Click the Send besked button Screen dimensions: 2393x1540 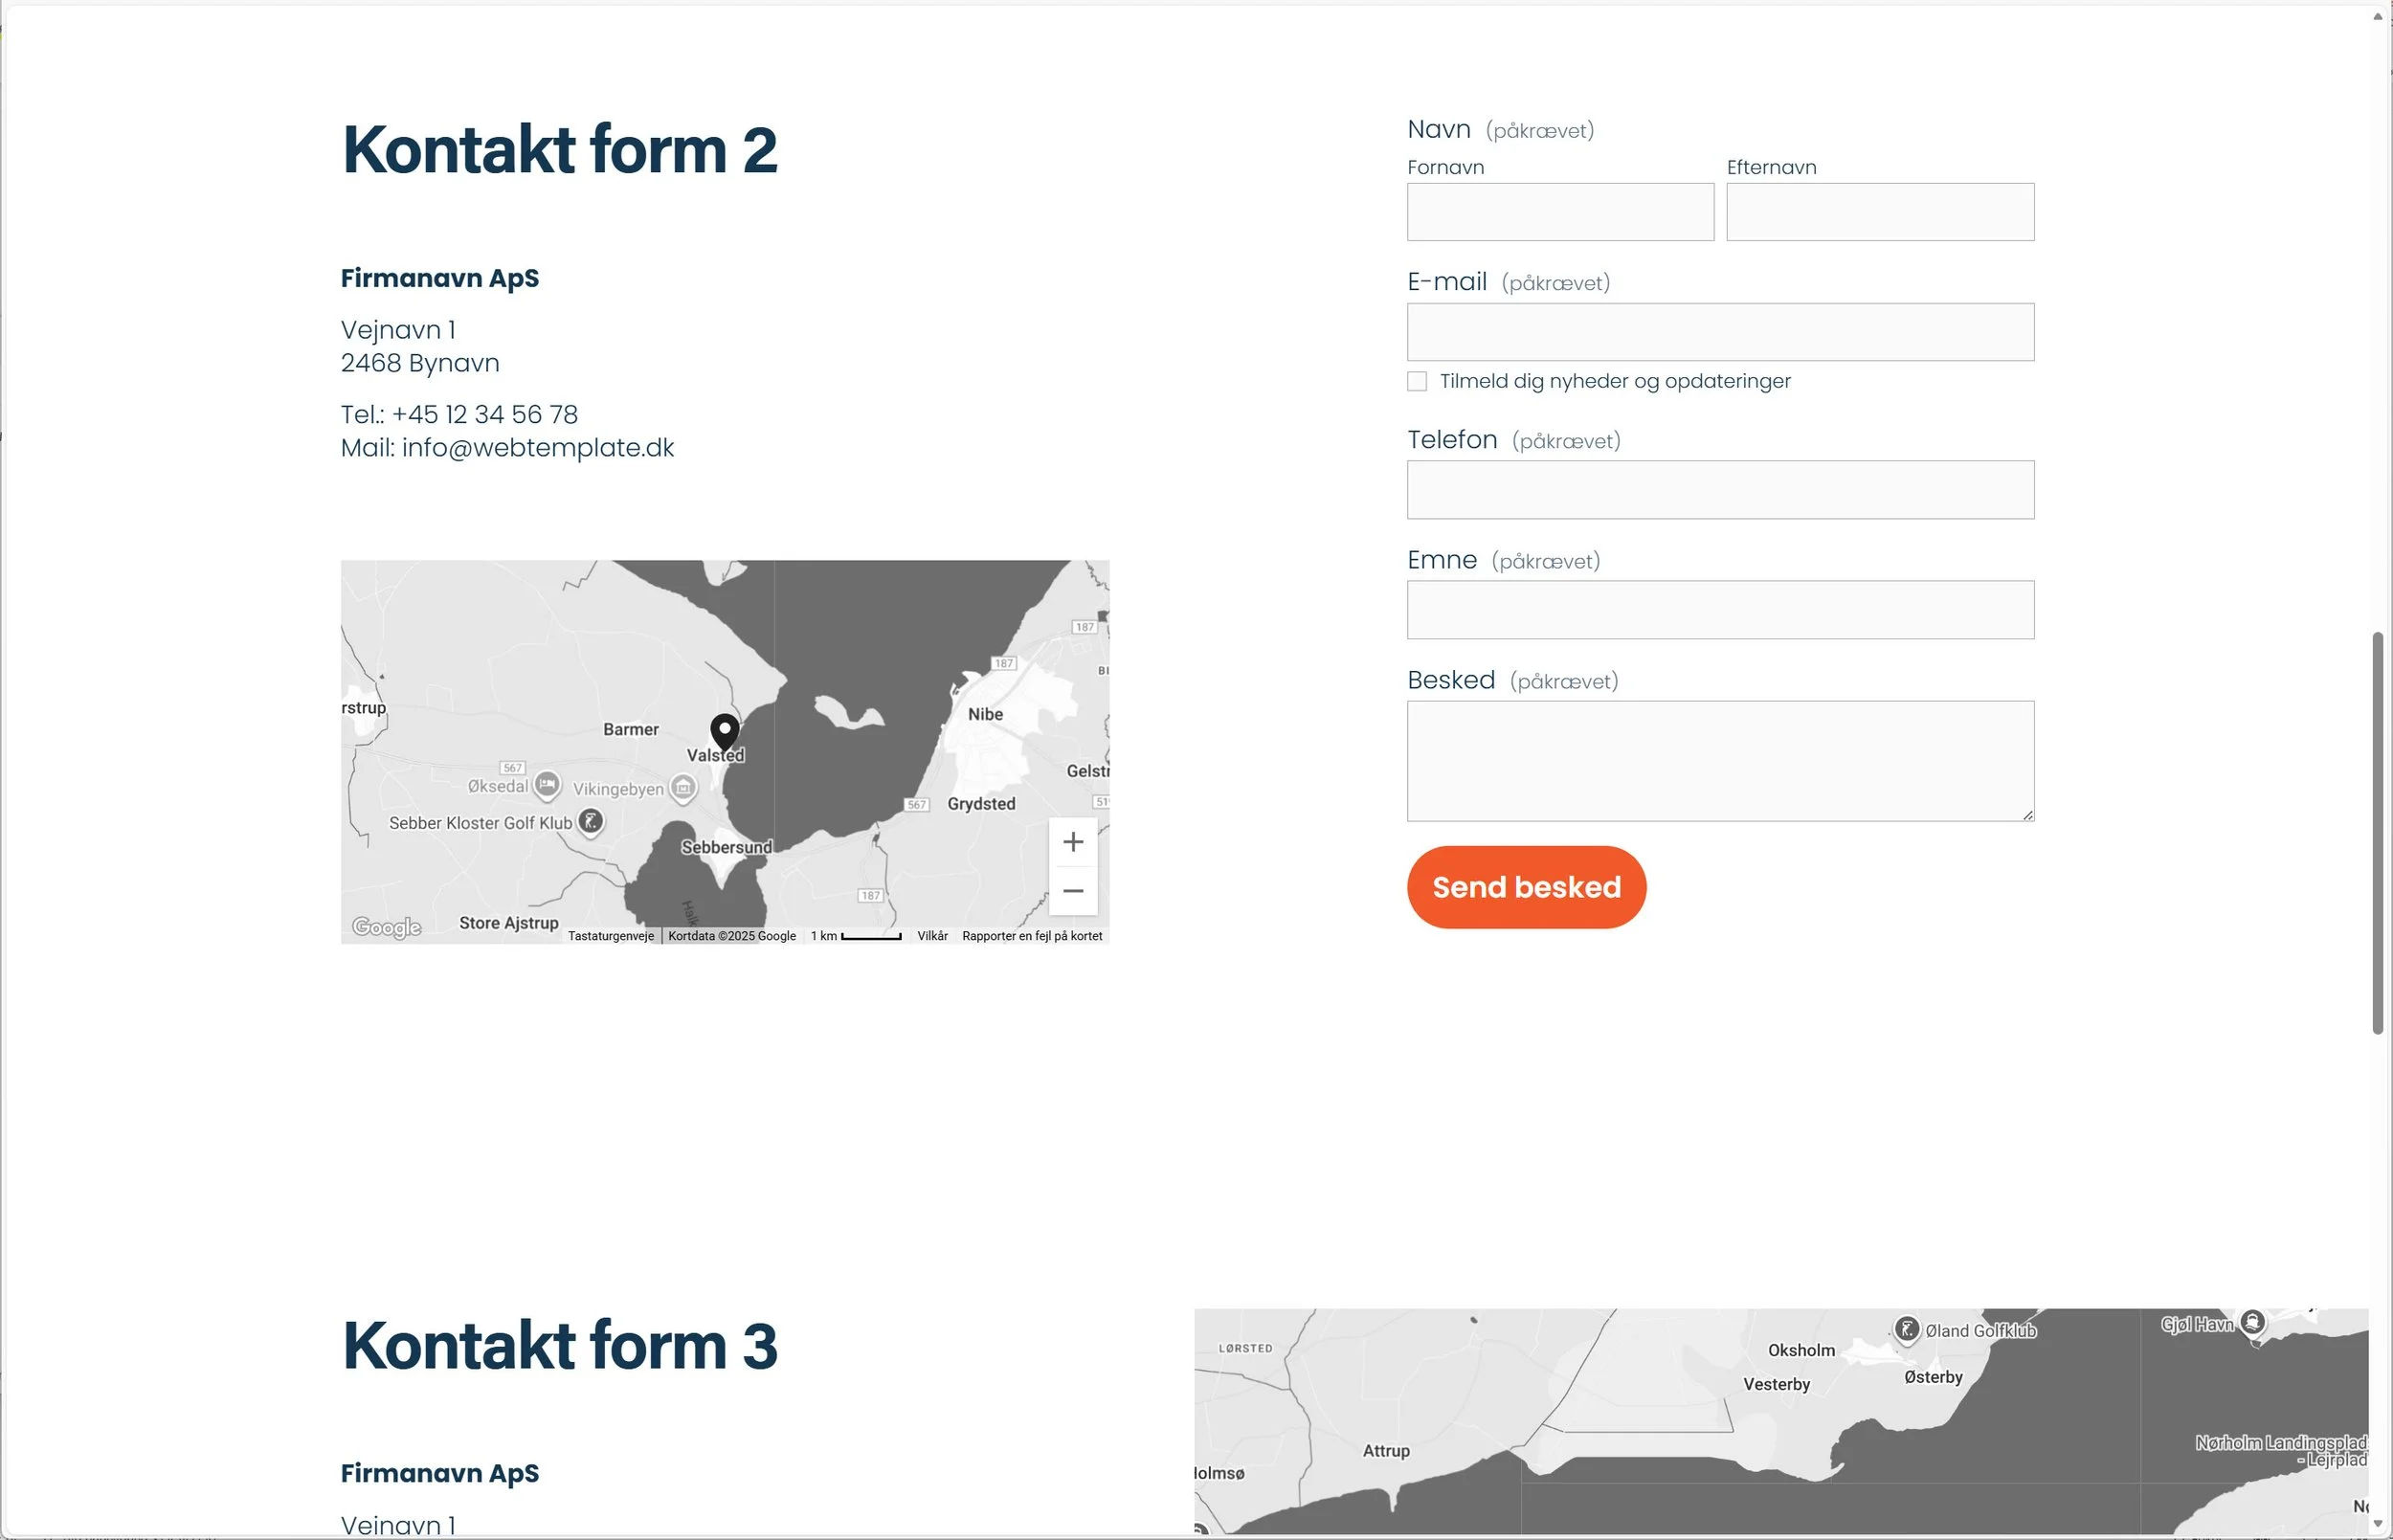pos(1525,887)
